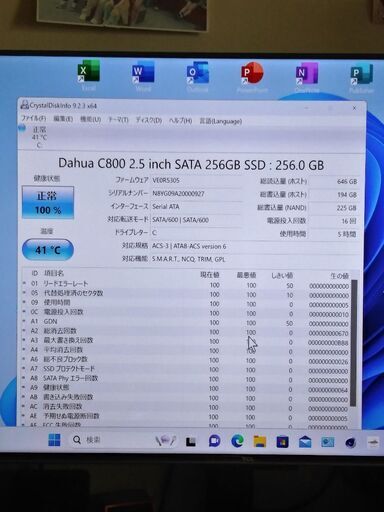
Task: Click the しきい値 column header
Action: pos(282,275)
